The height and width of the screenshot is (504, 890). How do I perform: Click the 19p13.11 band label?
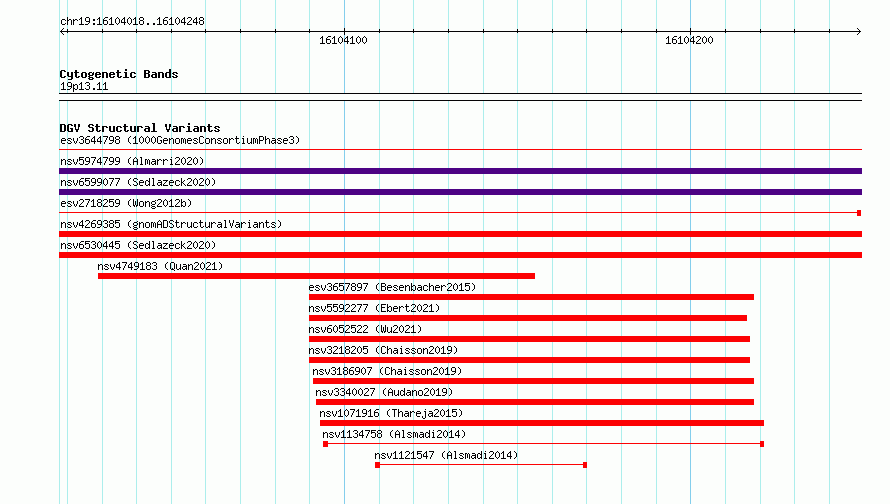[x=84, y=86]
